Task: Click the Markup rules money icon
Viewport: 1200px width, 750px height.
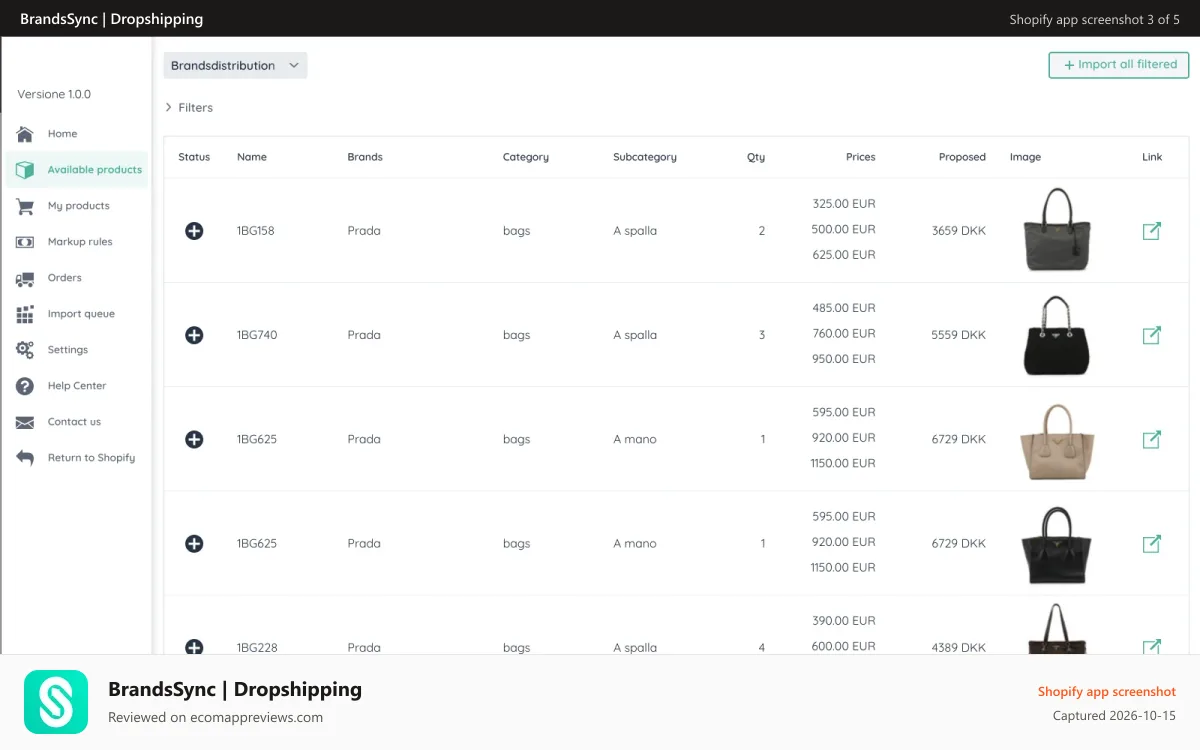Action: [x=25, y=242]
